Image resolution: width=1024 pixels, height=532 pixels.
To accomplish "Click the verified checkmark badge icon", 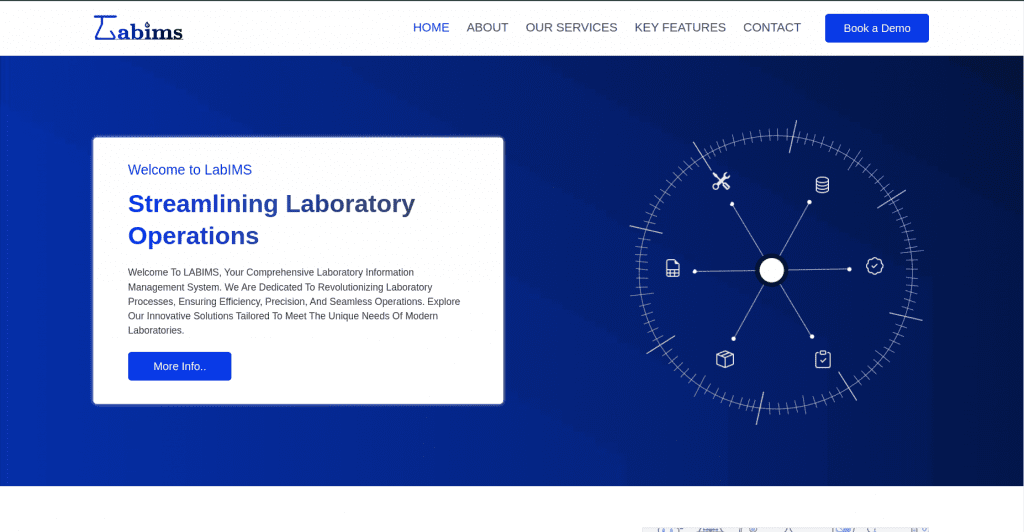I will coord(874,266).
